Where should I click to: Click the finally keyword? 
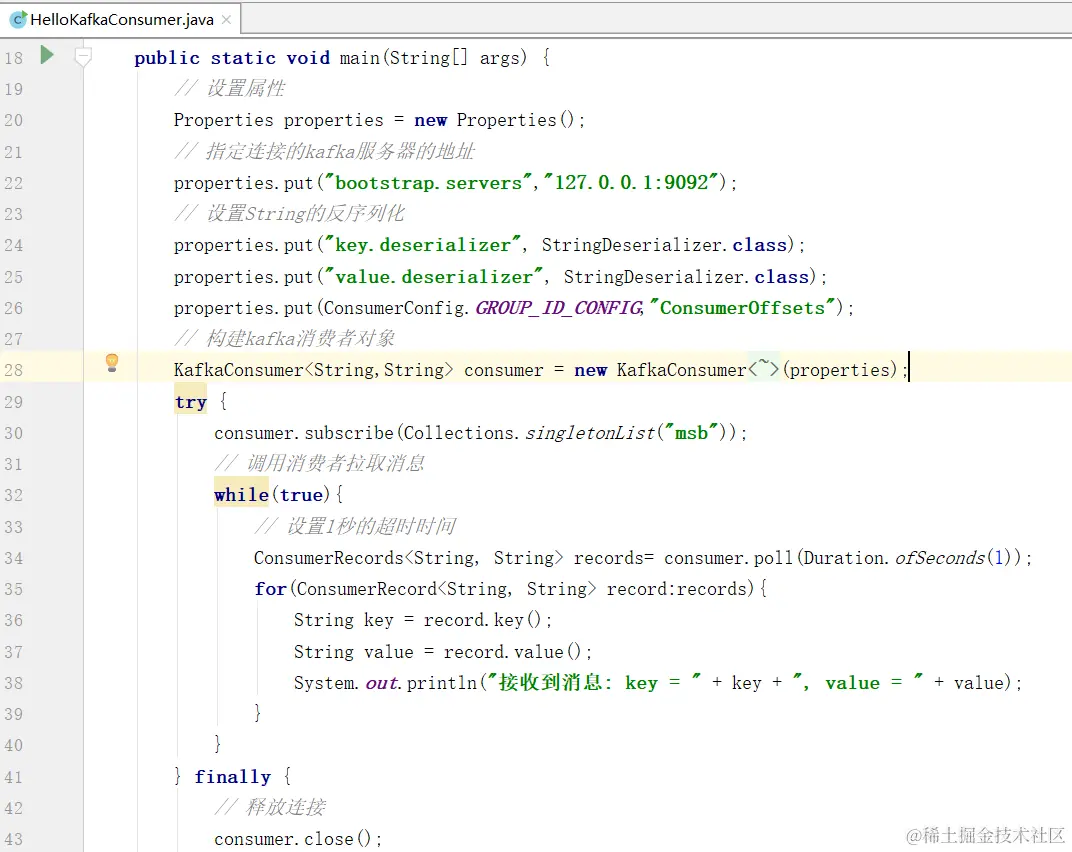click(x=232, y=777)
